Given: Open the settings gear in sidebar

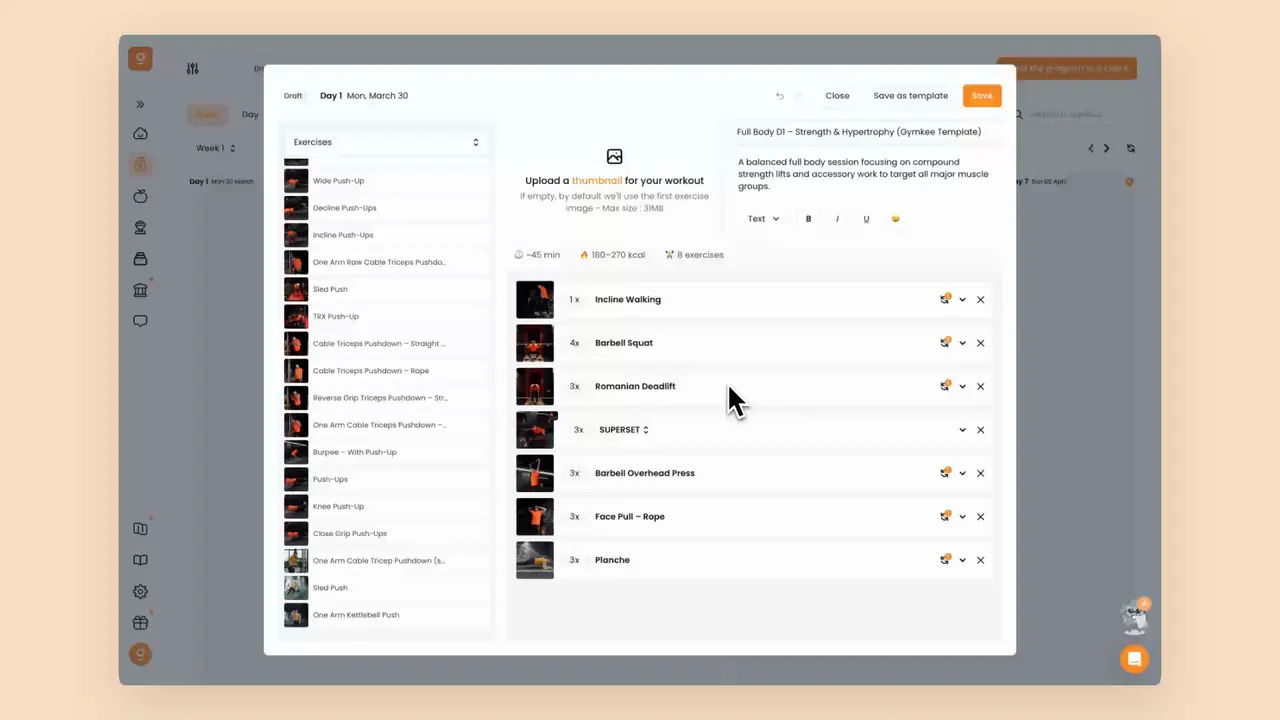Looking at the screenshot, I should tap(140, 591).
